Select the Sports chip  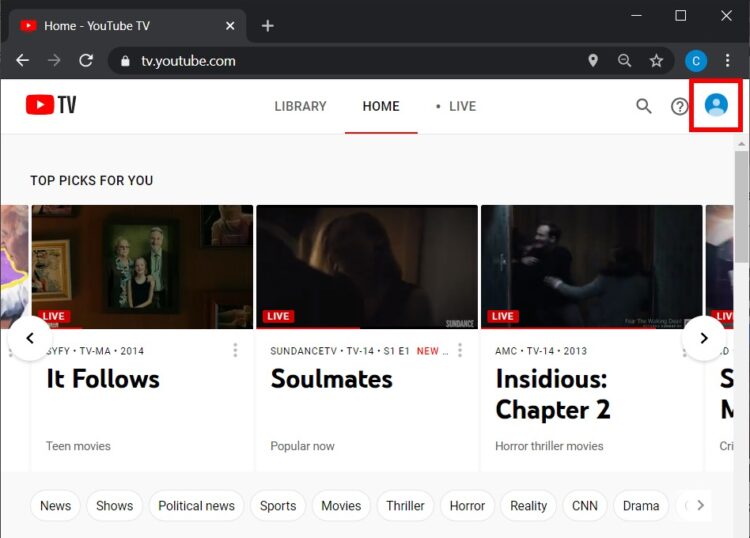point(278,506)
